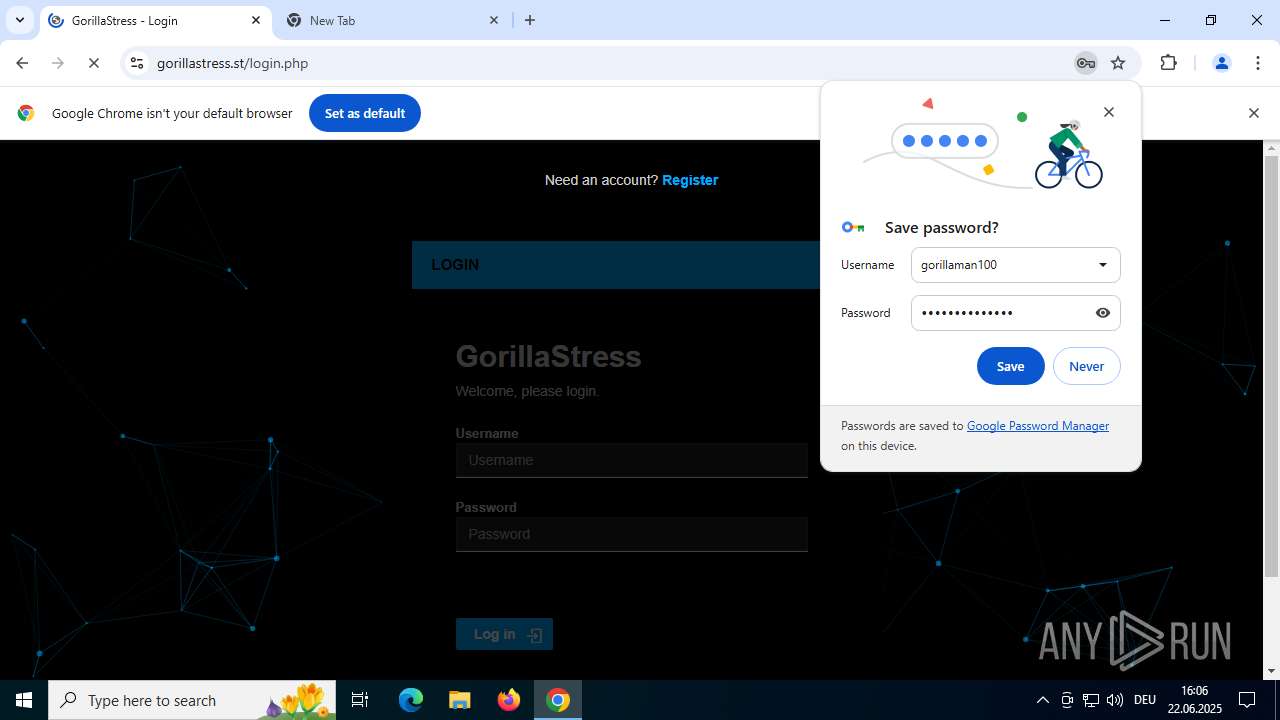
Task: Open the network status tray icon
Action: 1091,700
